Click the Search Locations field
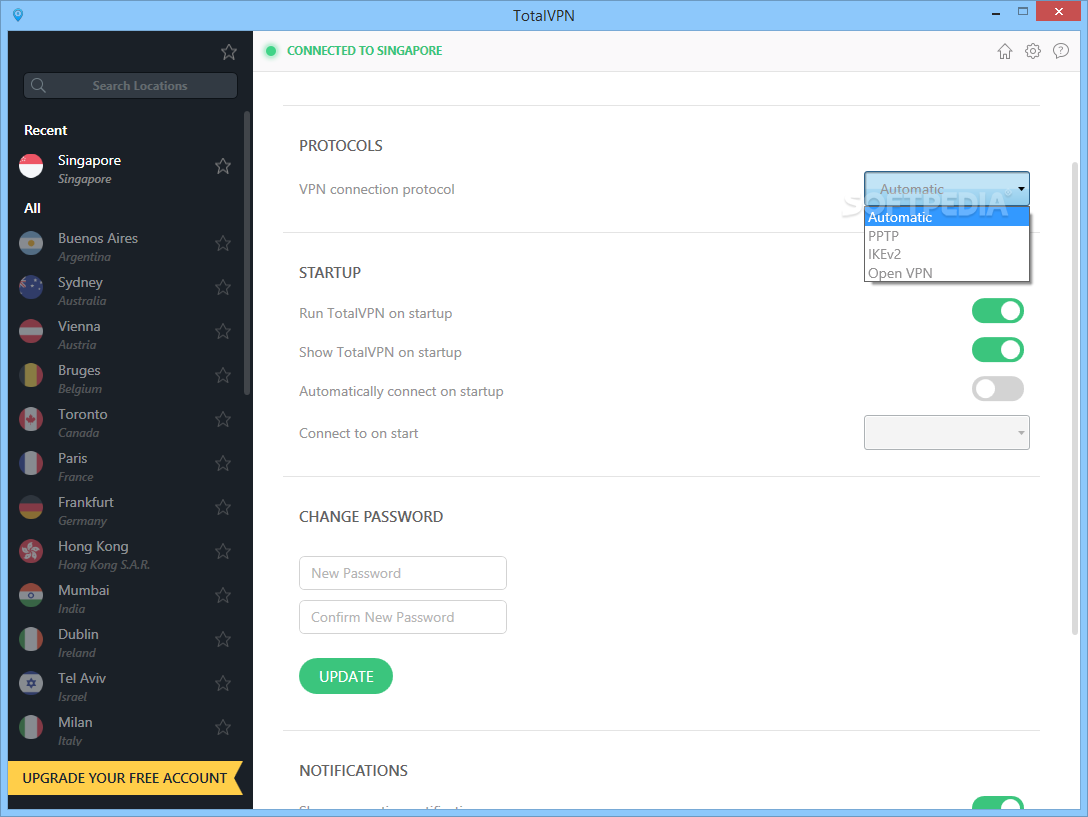Screen dimensions: 1088x817 point(130,85)
